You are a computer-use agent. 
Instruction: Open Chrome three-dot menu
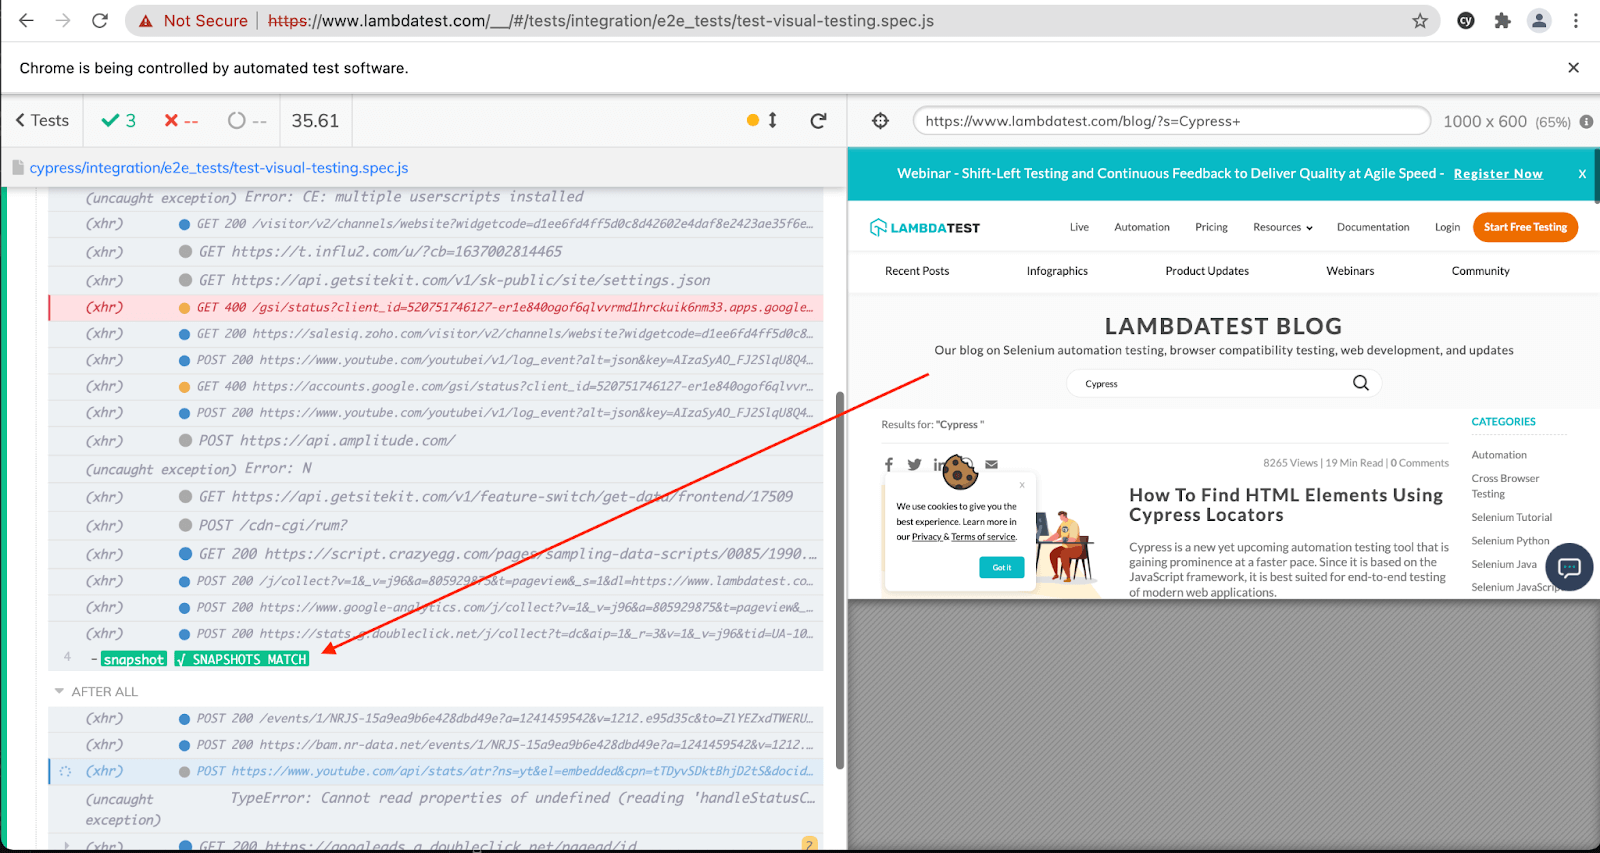[1576, 20]
